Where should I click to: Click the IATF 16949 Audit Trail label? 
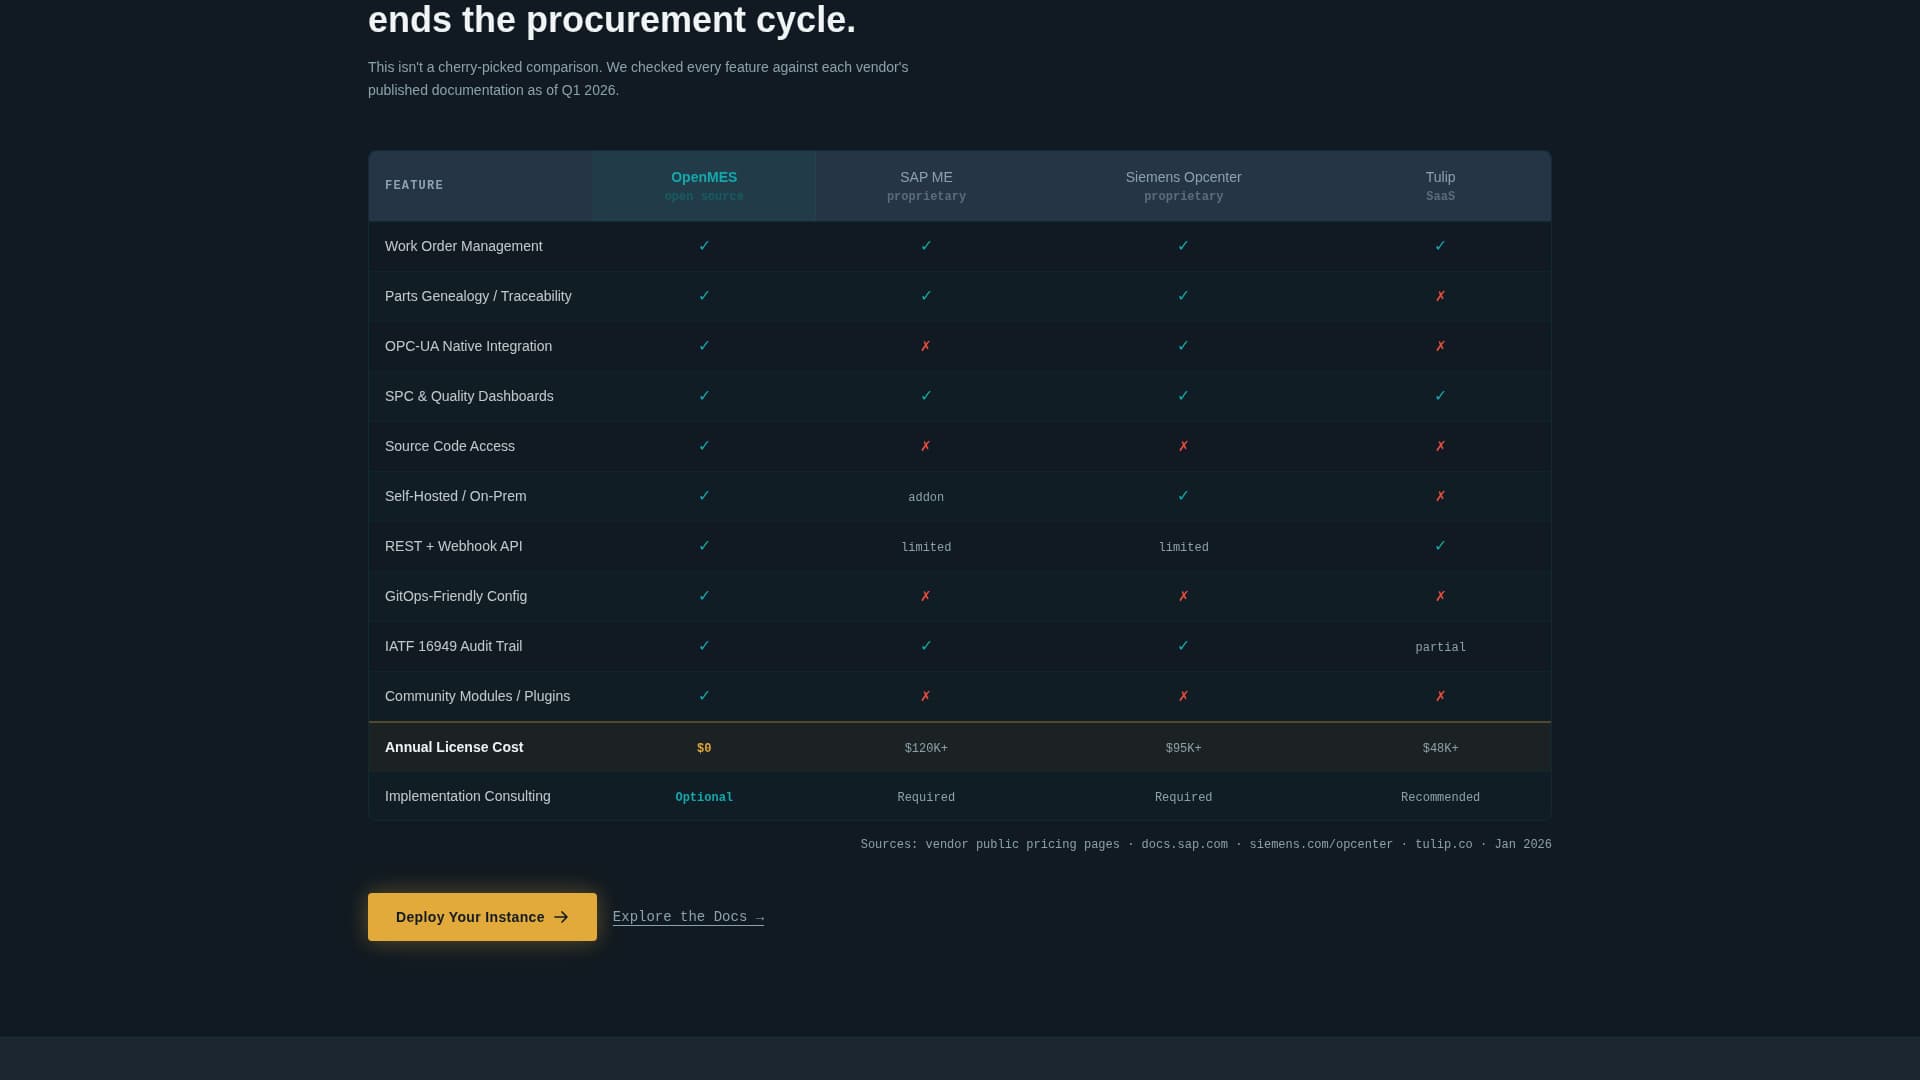pyautogui.click(x=453, y=646)
